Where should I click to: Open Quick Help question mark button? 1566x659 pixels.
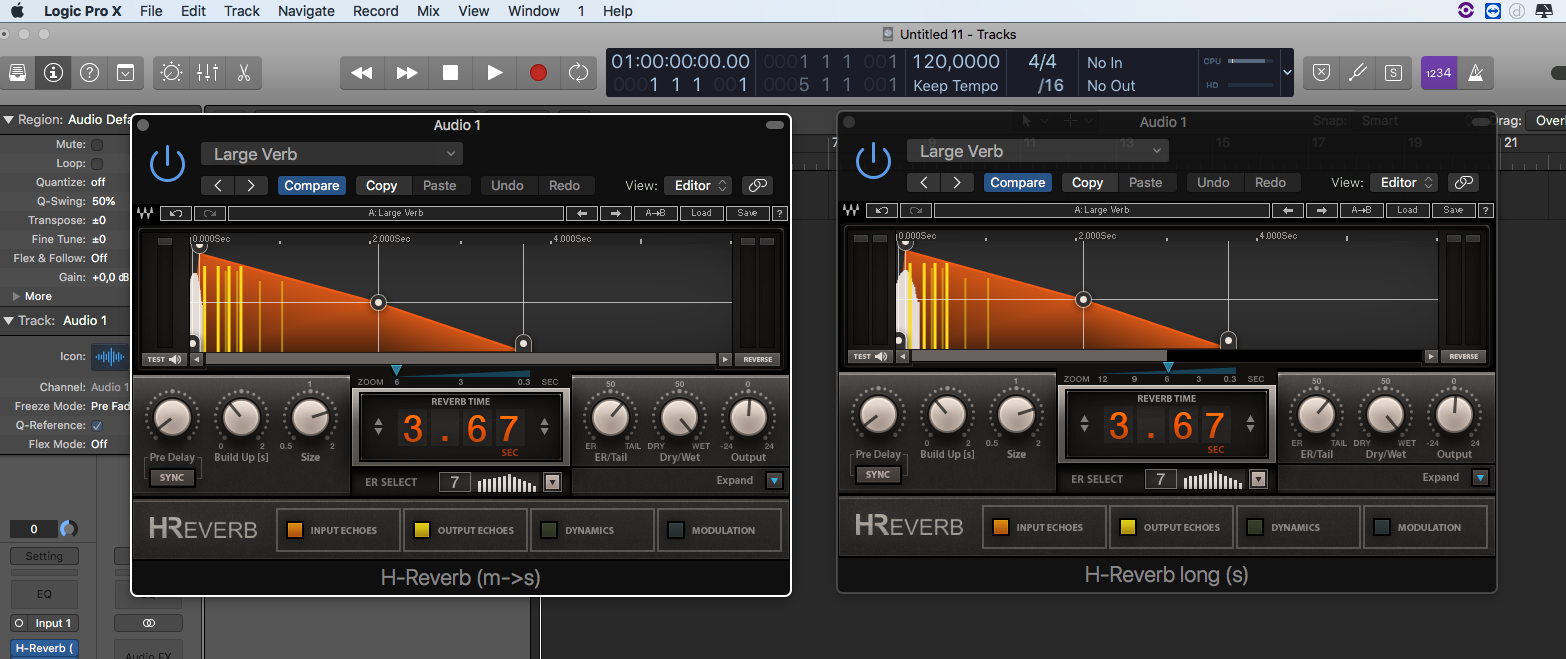coord(89,73)
